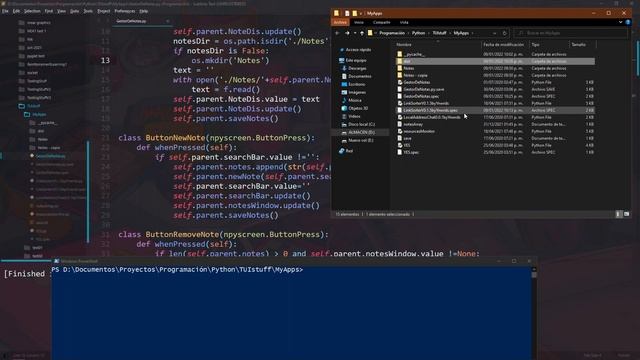Open Imágenes in Explorer sidebar

pyautogui.click(x=353, y=92)
